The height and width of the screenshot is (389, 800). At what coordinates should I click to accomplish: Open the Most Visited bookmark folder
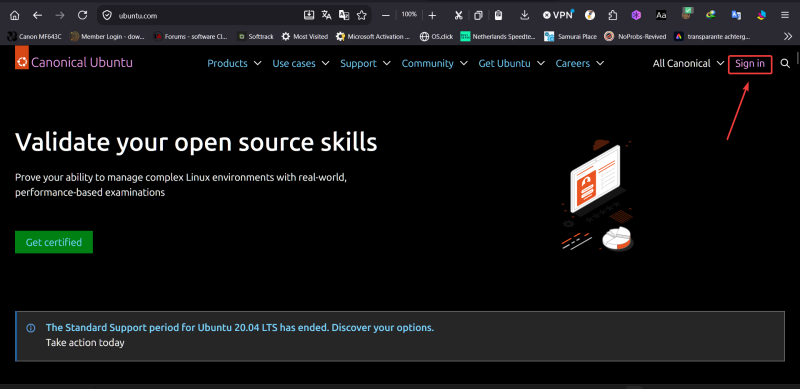pos(305,36)
